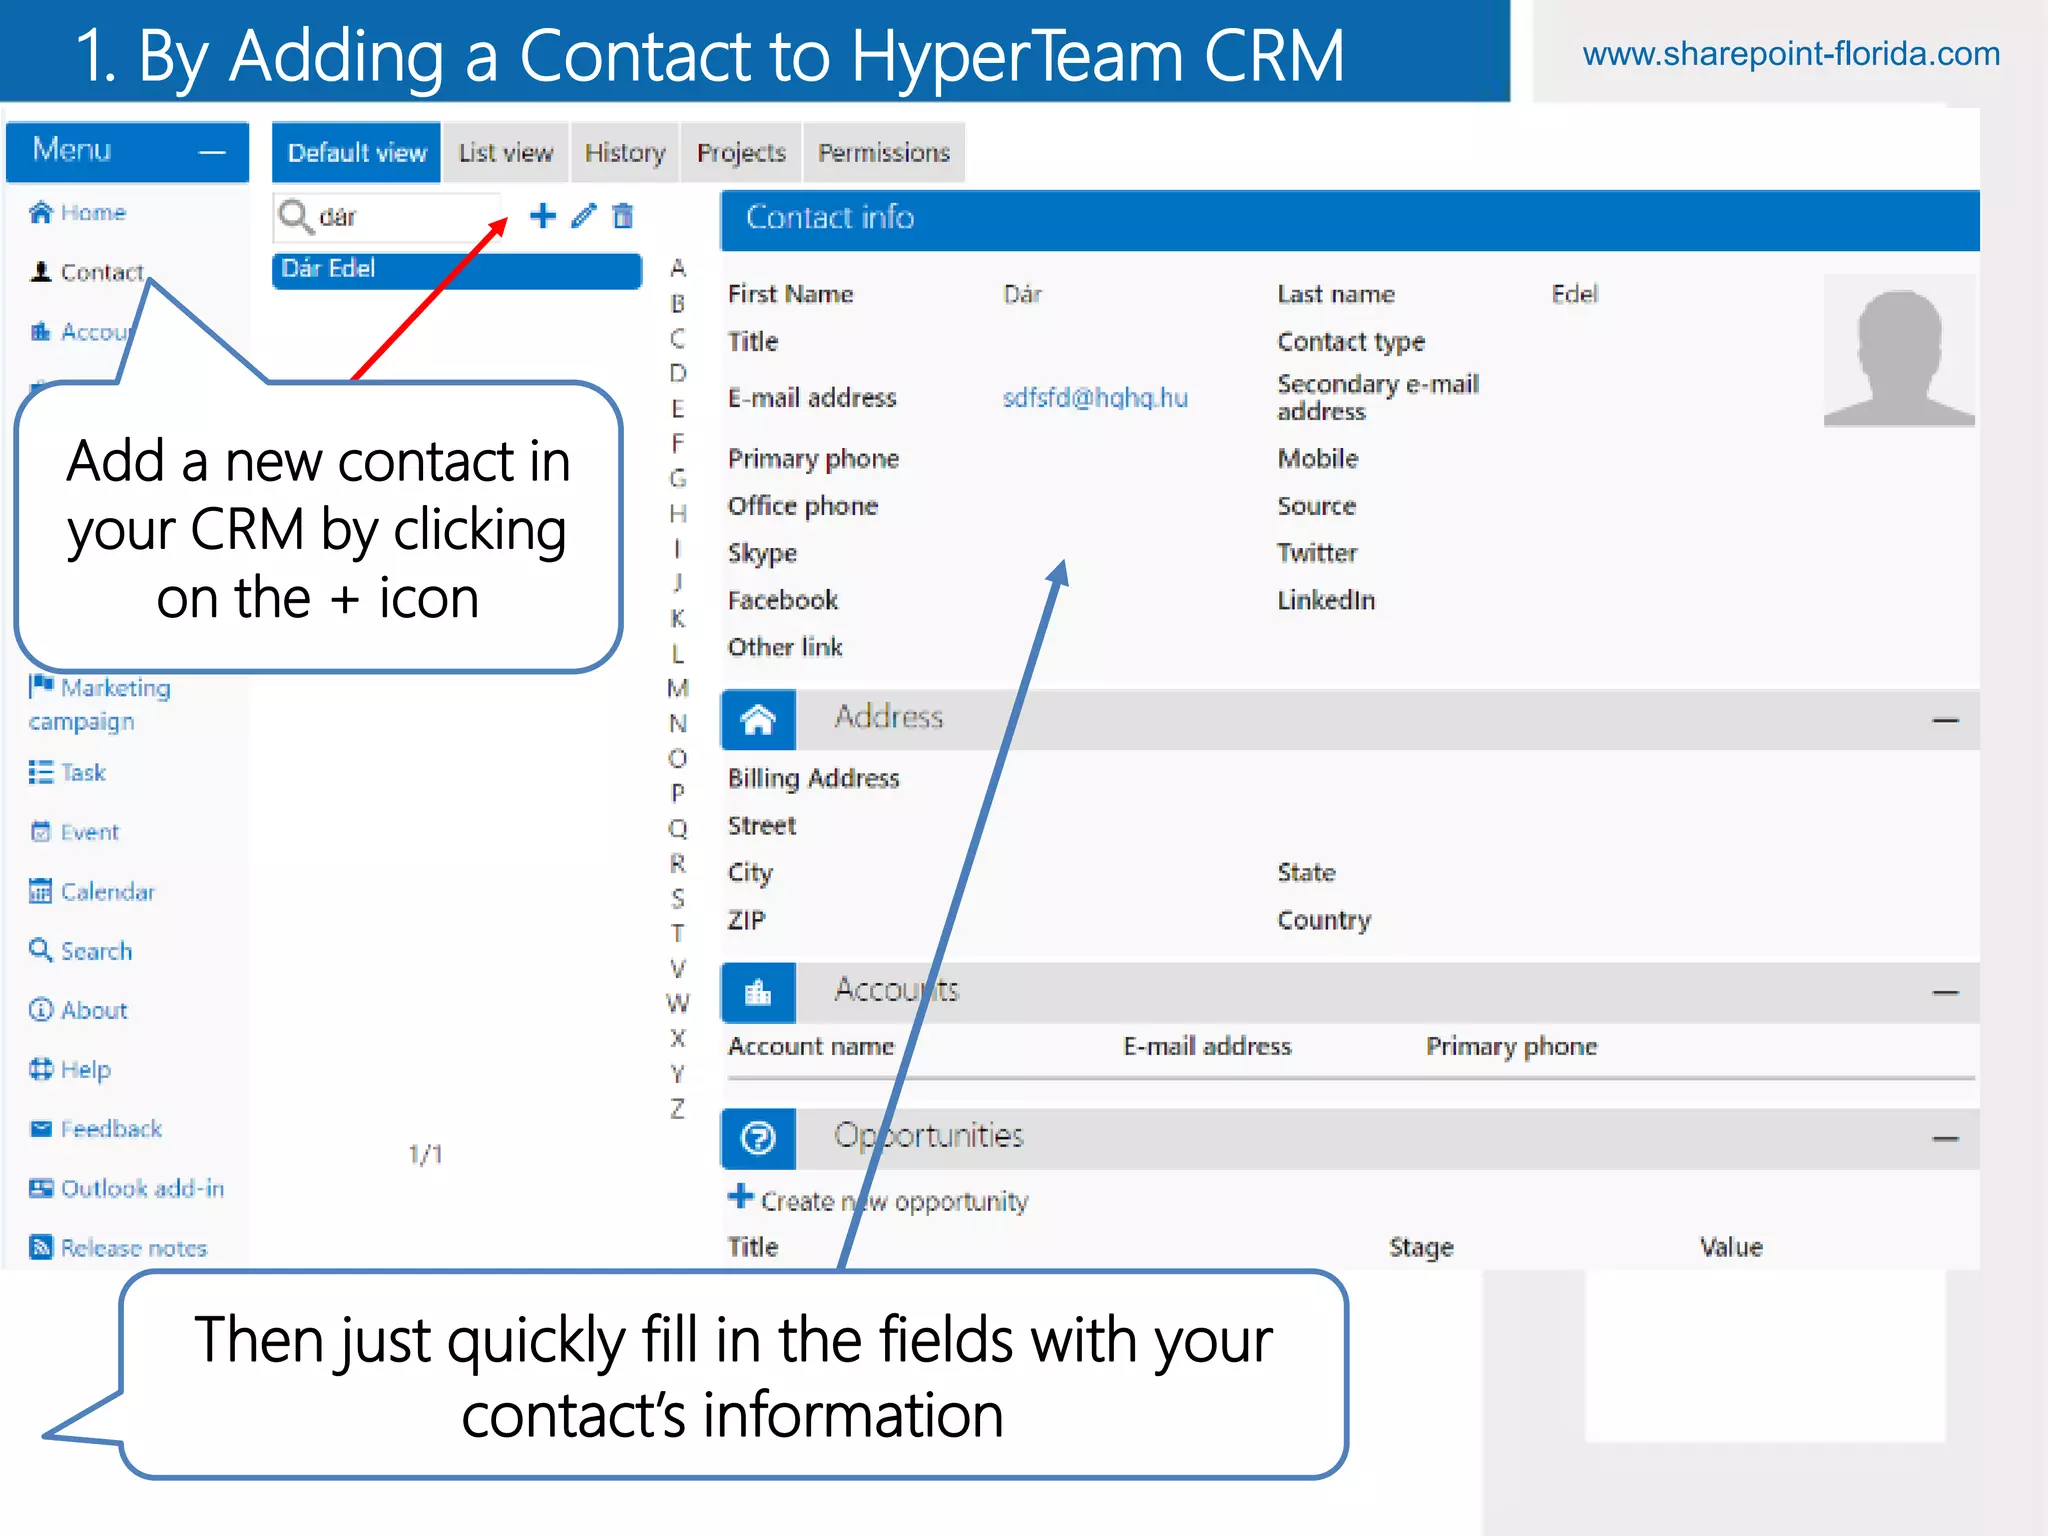Collapse the Opportunities section
The height and width of the screenshot is (1536, 2048).
click(x=1945, y=1138)
